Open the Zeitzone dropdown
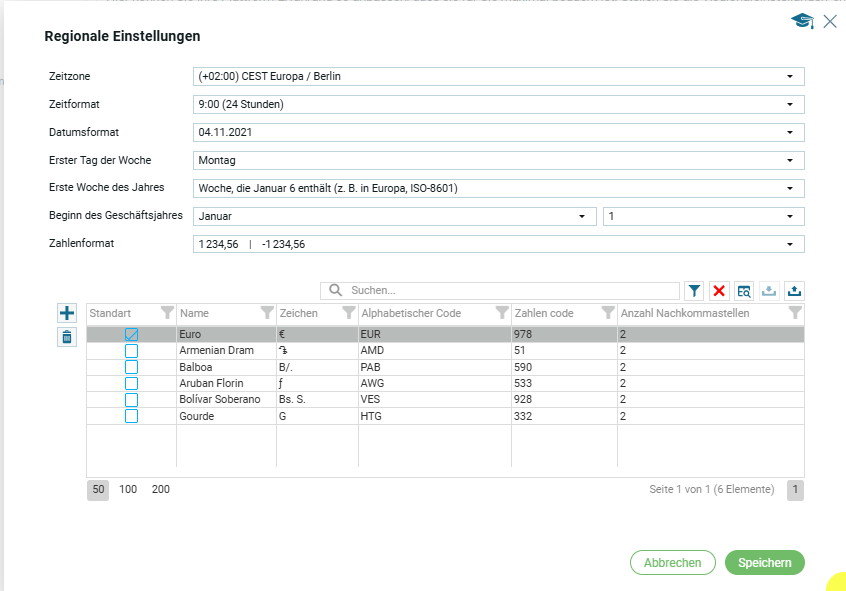 498,77
